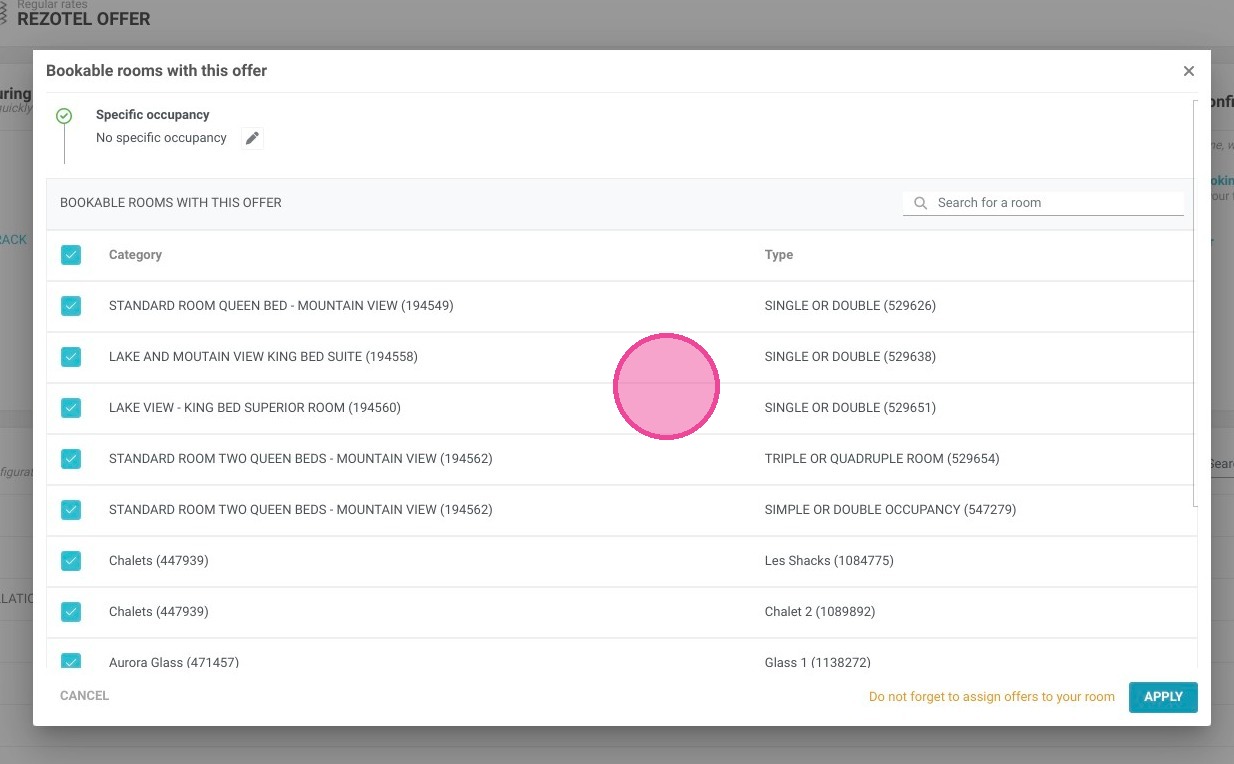The height and width of the screenshot is (764, 1234).
Task: Toggle the select-all header checkbox
Action: (71, 255)
